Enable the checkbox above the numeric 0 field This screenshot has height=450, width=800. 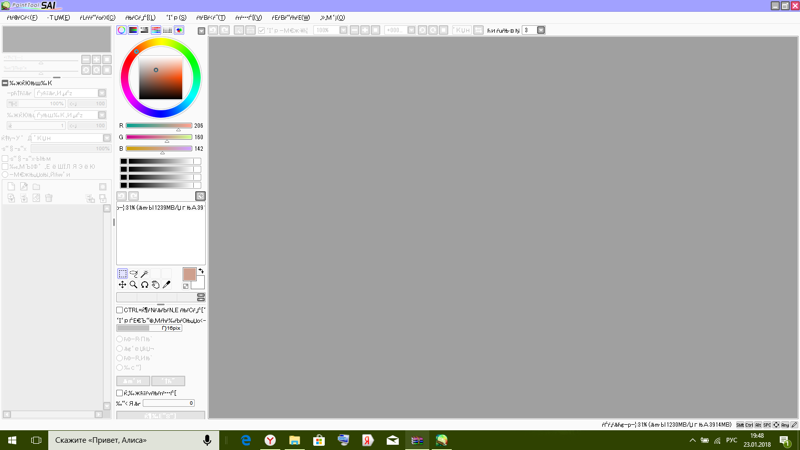pyautogui.click(x=119, y=393)
